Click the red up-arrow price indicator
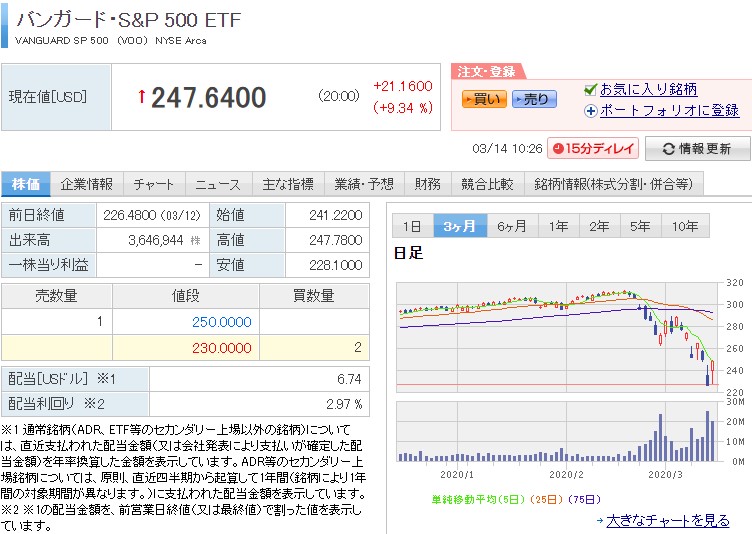752x534 pixels. point(141,96)
